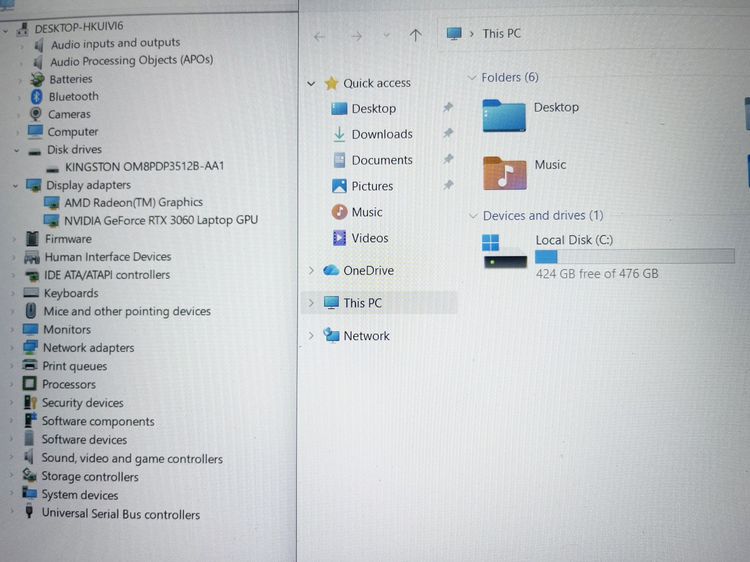Select the System devices row
Viewport: 750px width, 562px height.
[79, 495]
